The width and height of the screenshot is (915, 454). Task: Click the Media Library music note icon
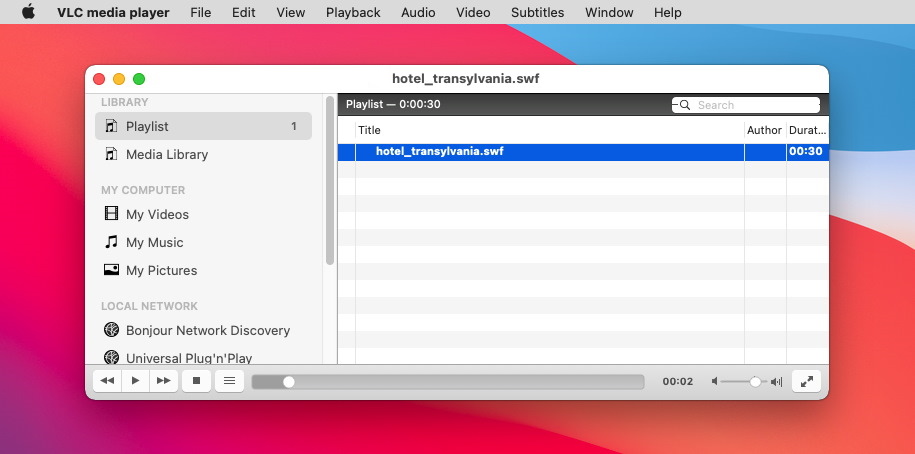point(111,153)
